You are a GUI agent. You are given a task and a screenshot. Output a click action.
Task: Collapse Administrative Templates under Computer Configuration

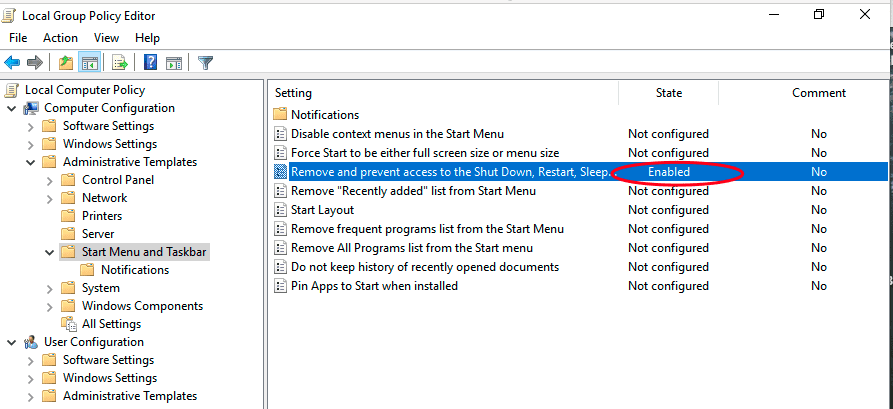[x=31, y=162]
